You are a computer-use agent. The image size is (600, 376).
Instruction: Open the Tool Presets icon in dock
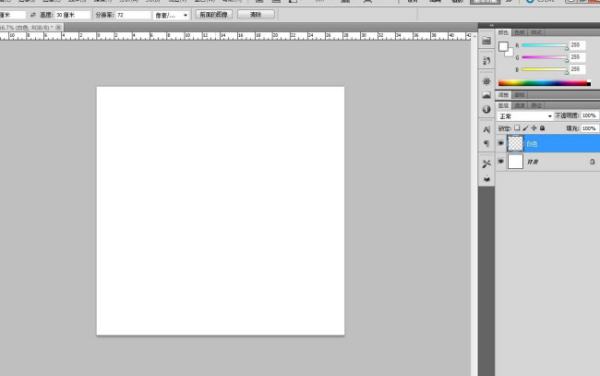tap(486, 164)
